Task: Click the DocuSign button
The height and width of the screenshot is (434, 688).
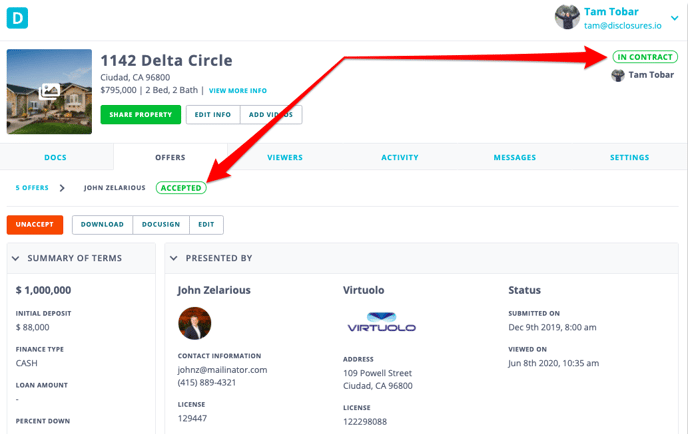Action: click(x=161, y=225)
